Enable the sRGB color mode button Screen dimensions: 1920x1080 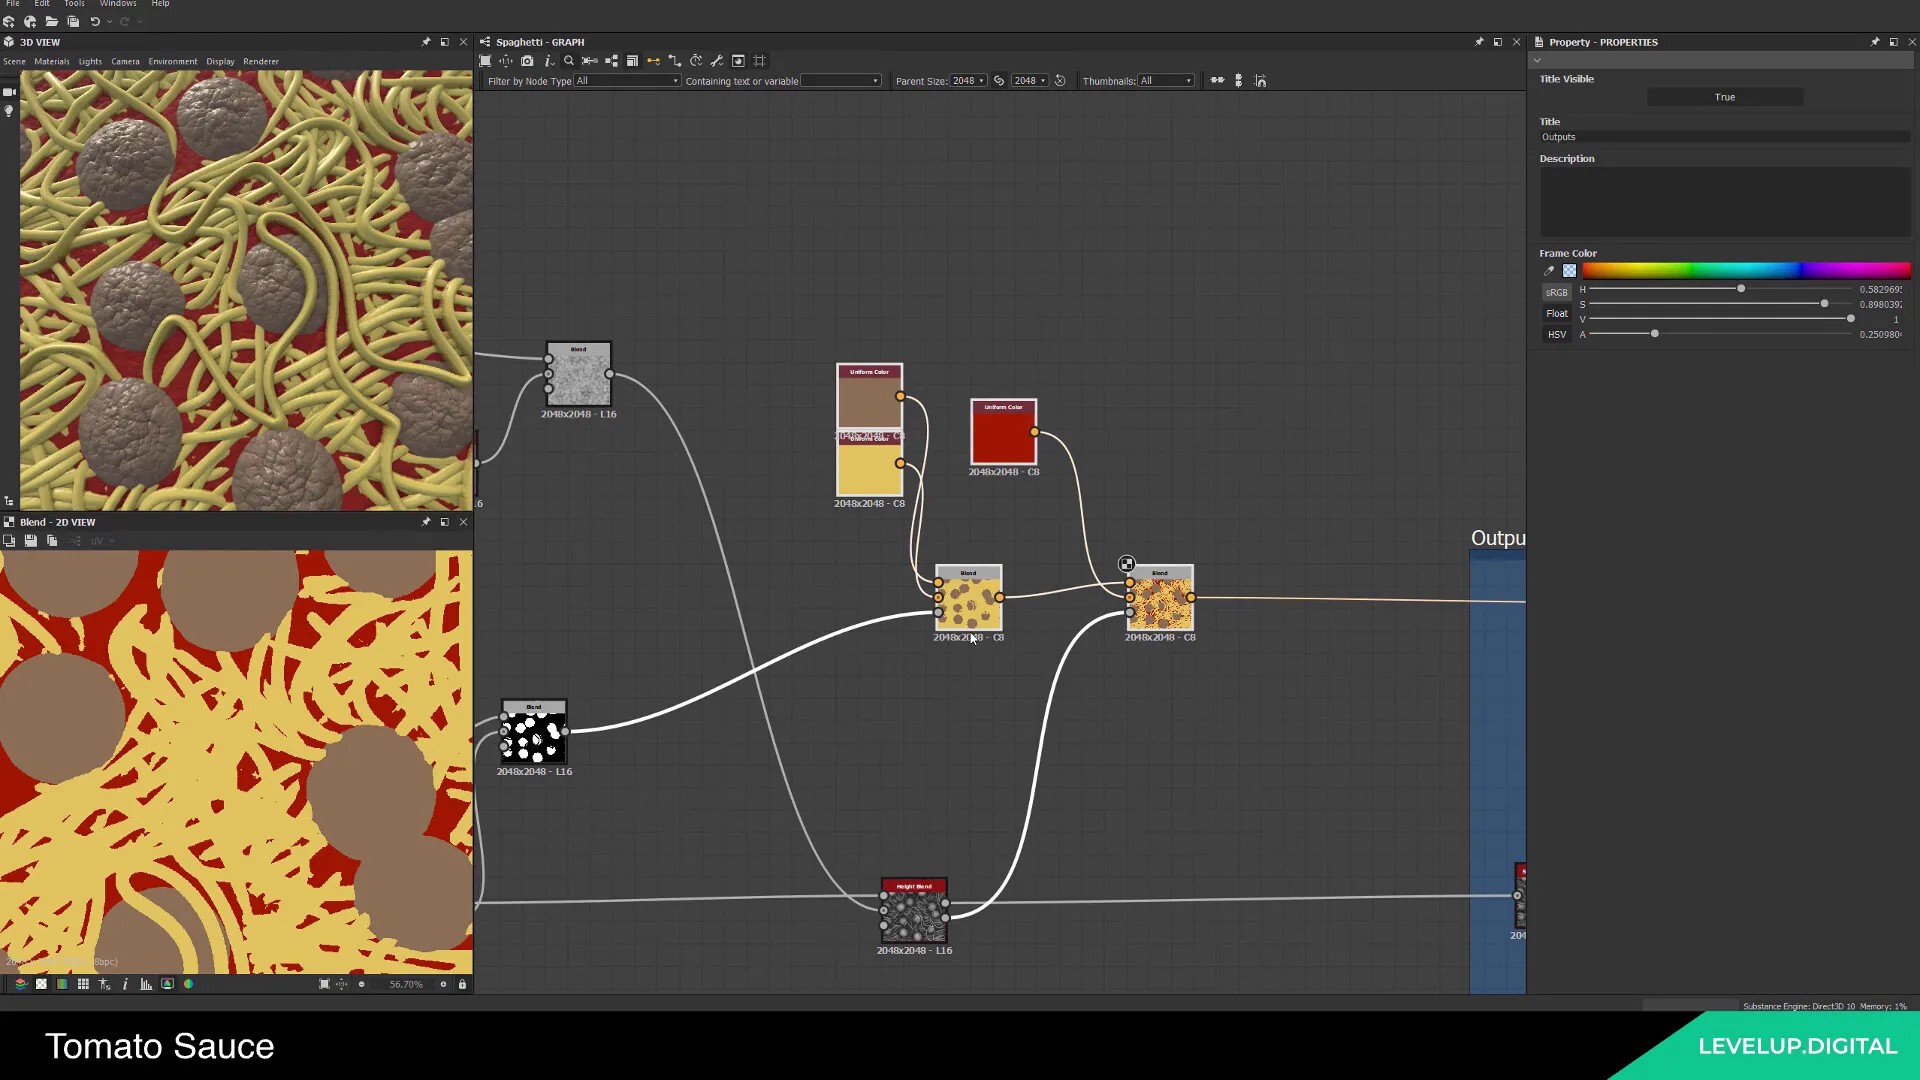click(x=1556, y=292)
